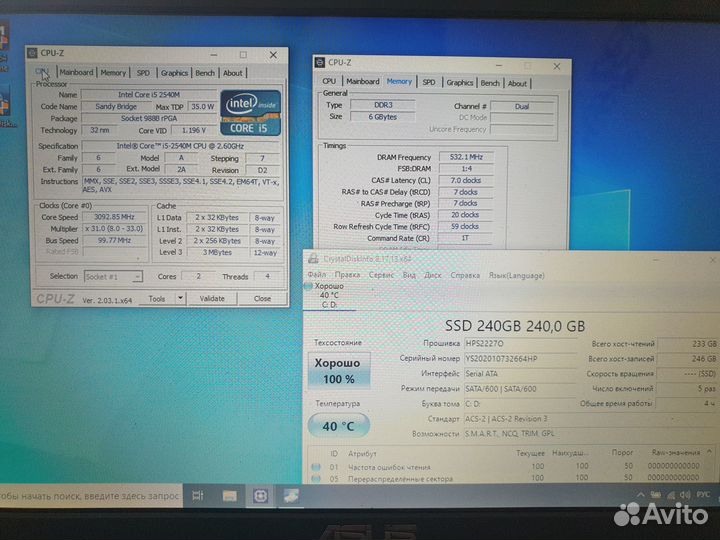Open SPD tab in memory CPU-Z window
The width and height of the screenshot is (720, 540).
[429, 82]
